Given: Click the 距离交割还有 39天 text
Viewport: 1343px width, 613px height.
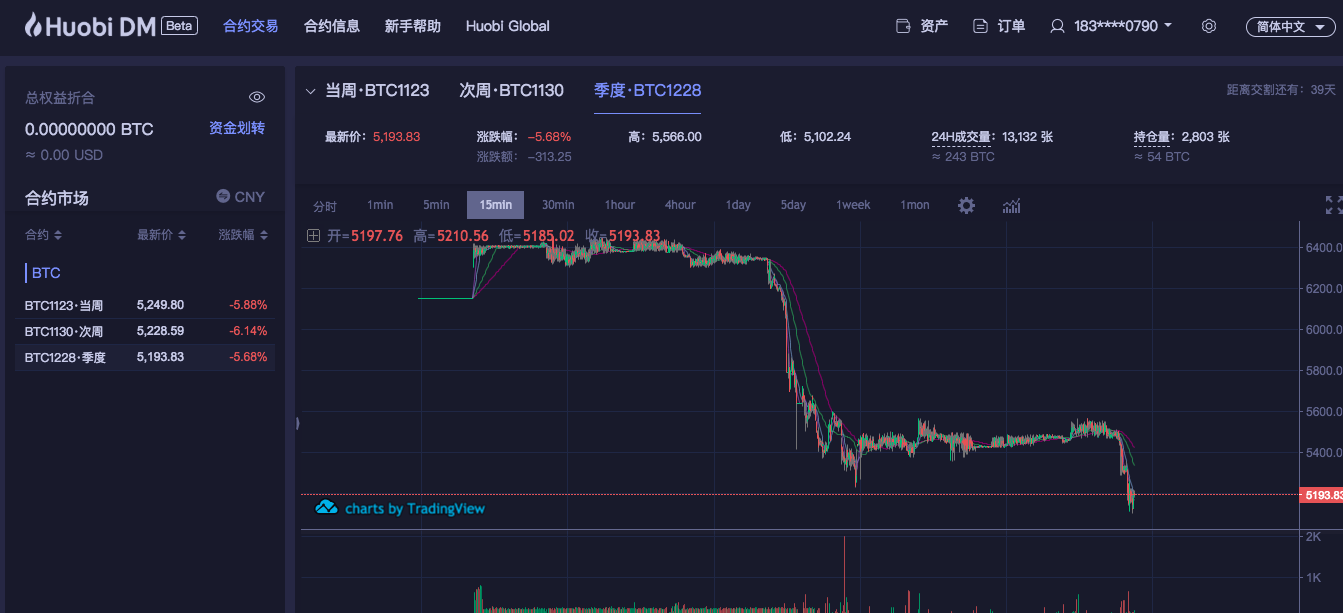Looking at the screenshot, I should pyautogui.click(x=1281, y=90).
